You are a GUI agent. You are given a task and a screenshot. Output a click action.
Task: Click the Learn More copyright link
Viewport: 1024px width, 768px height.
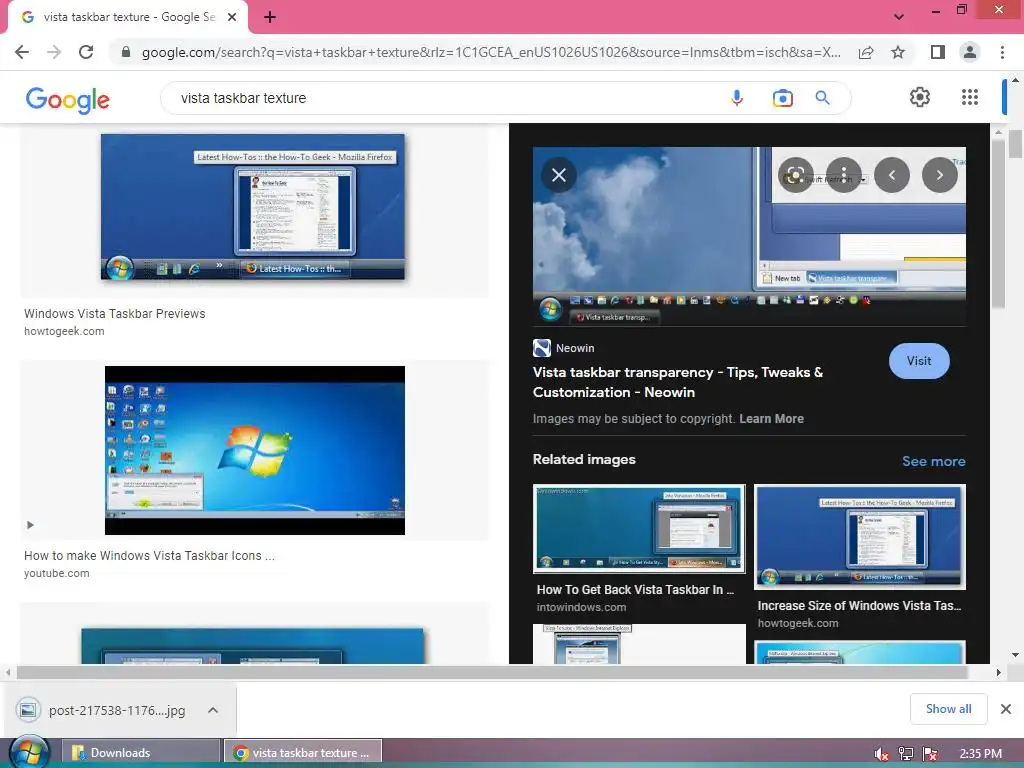pos(771,419)
